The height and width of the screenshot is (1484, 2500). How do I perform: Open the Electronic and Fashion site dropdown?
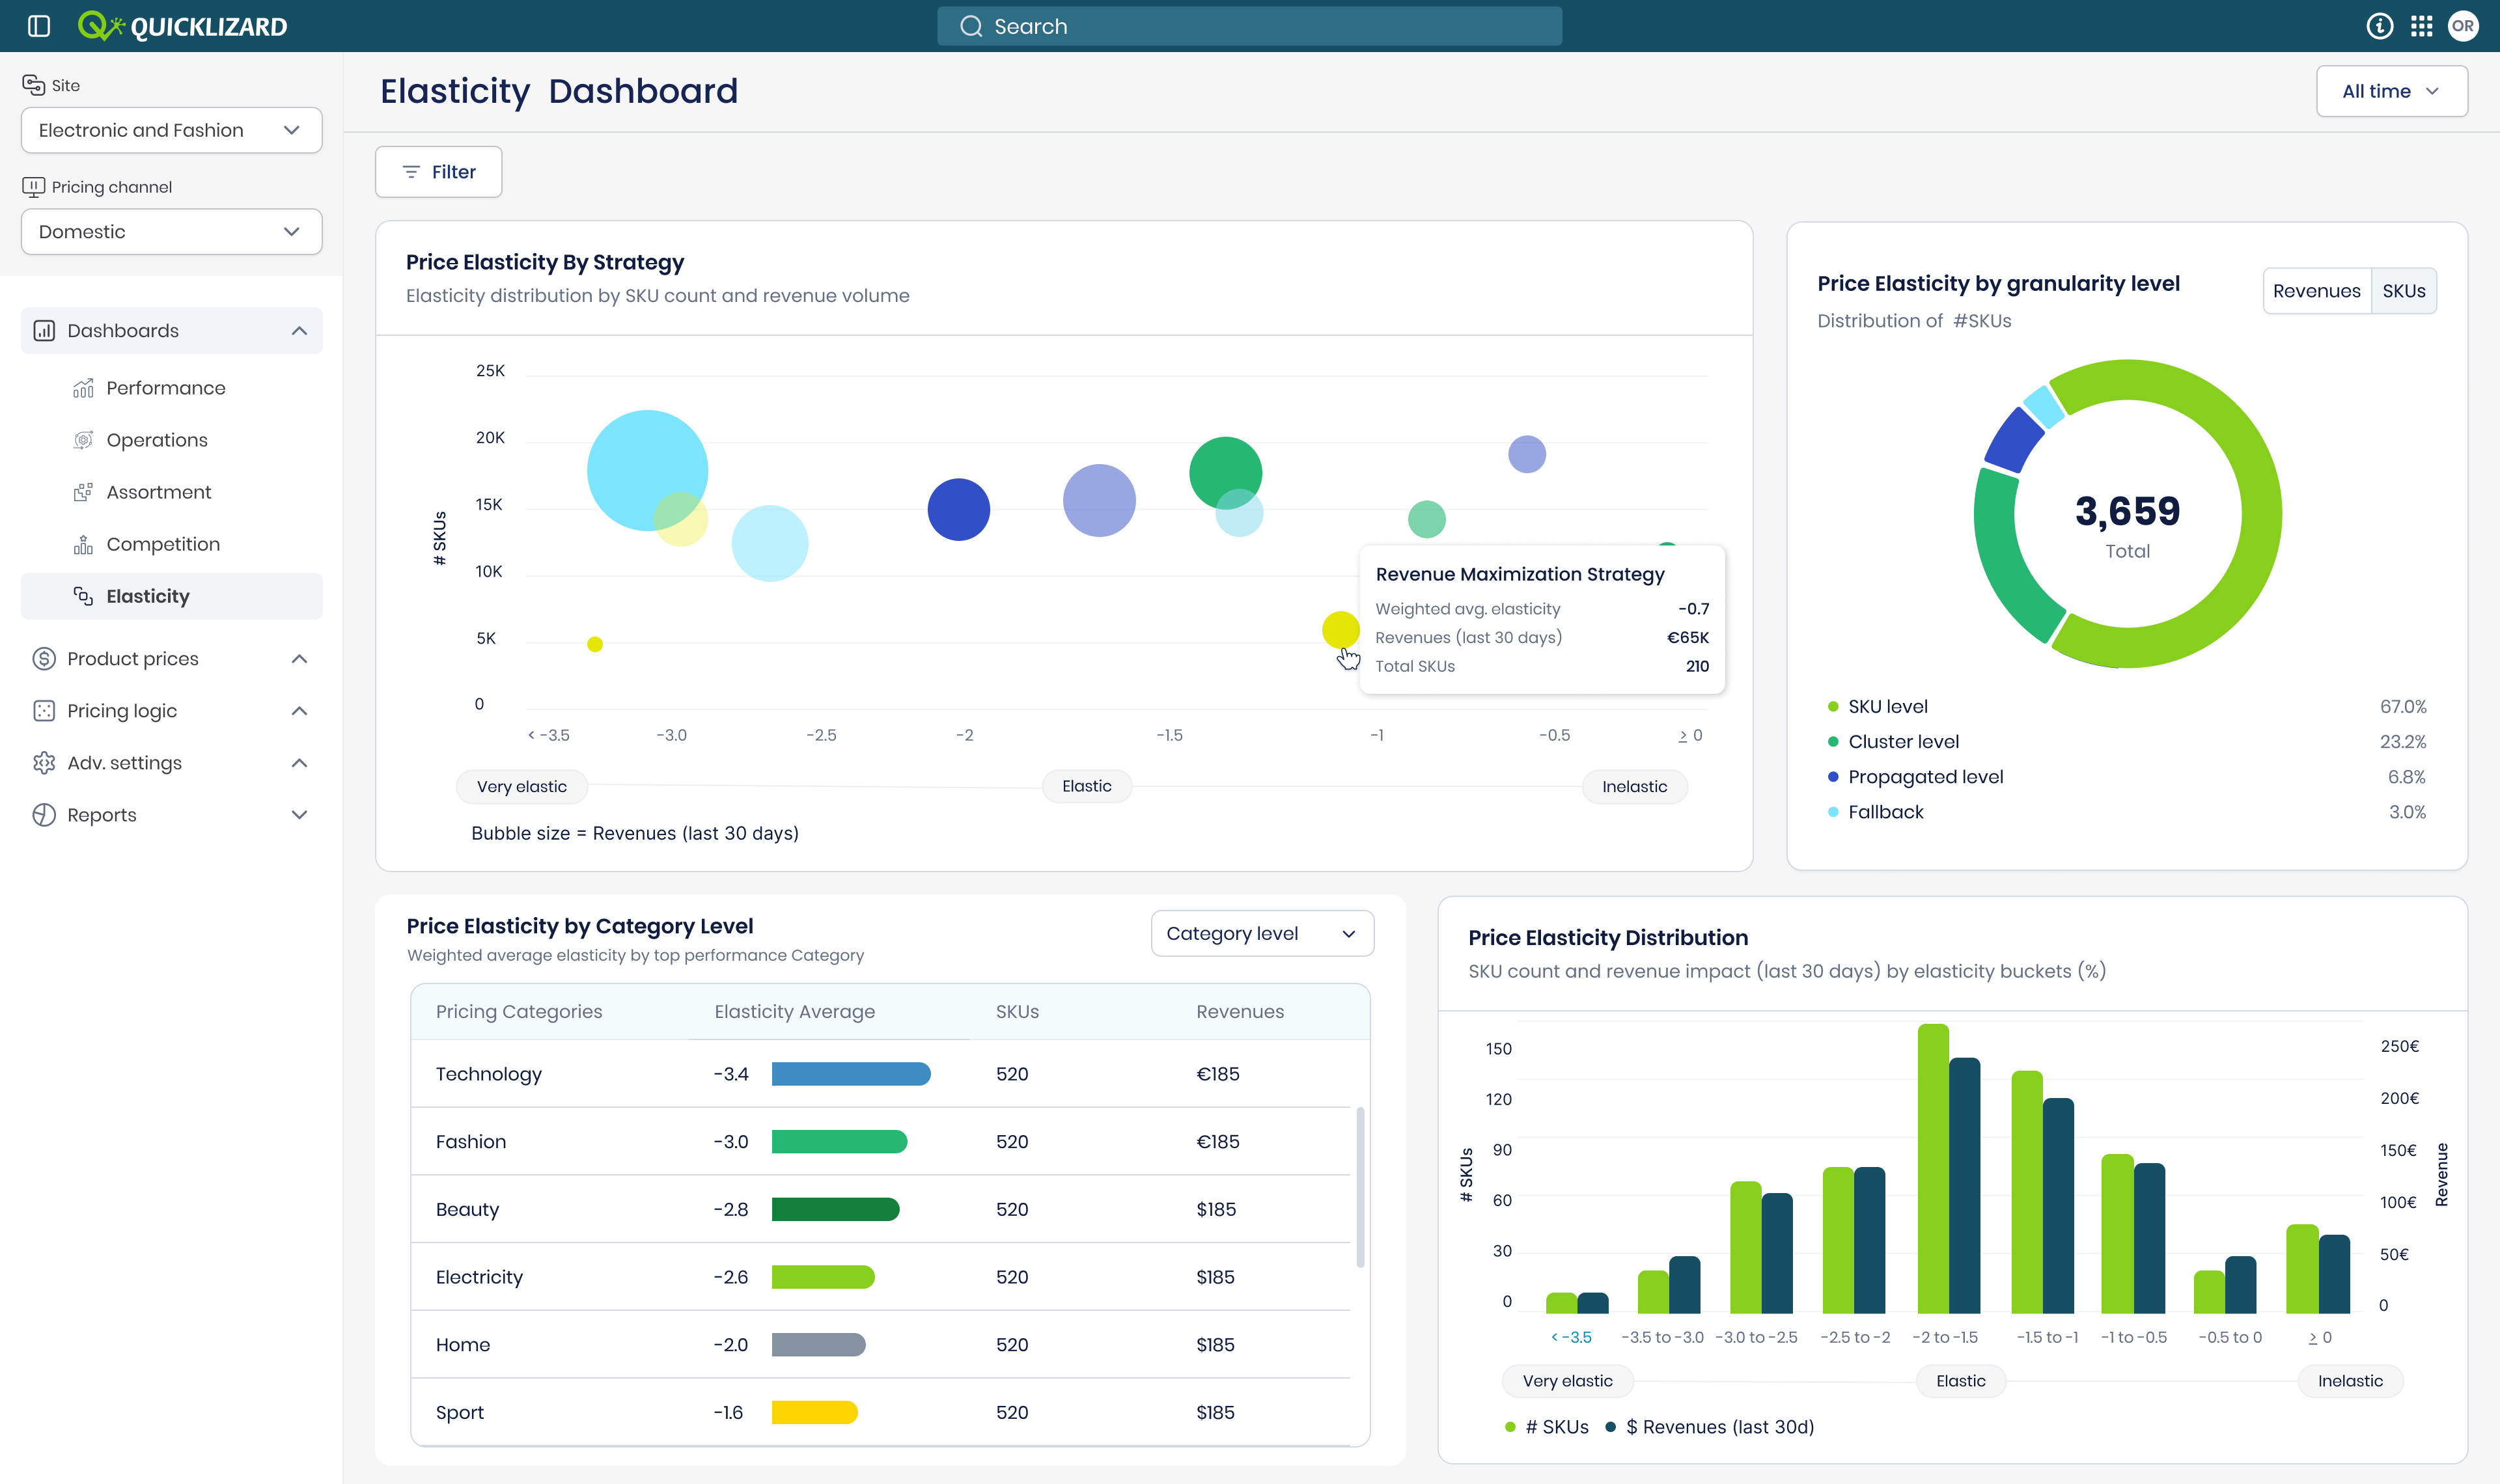click(171, 130)
